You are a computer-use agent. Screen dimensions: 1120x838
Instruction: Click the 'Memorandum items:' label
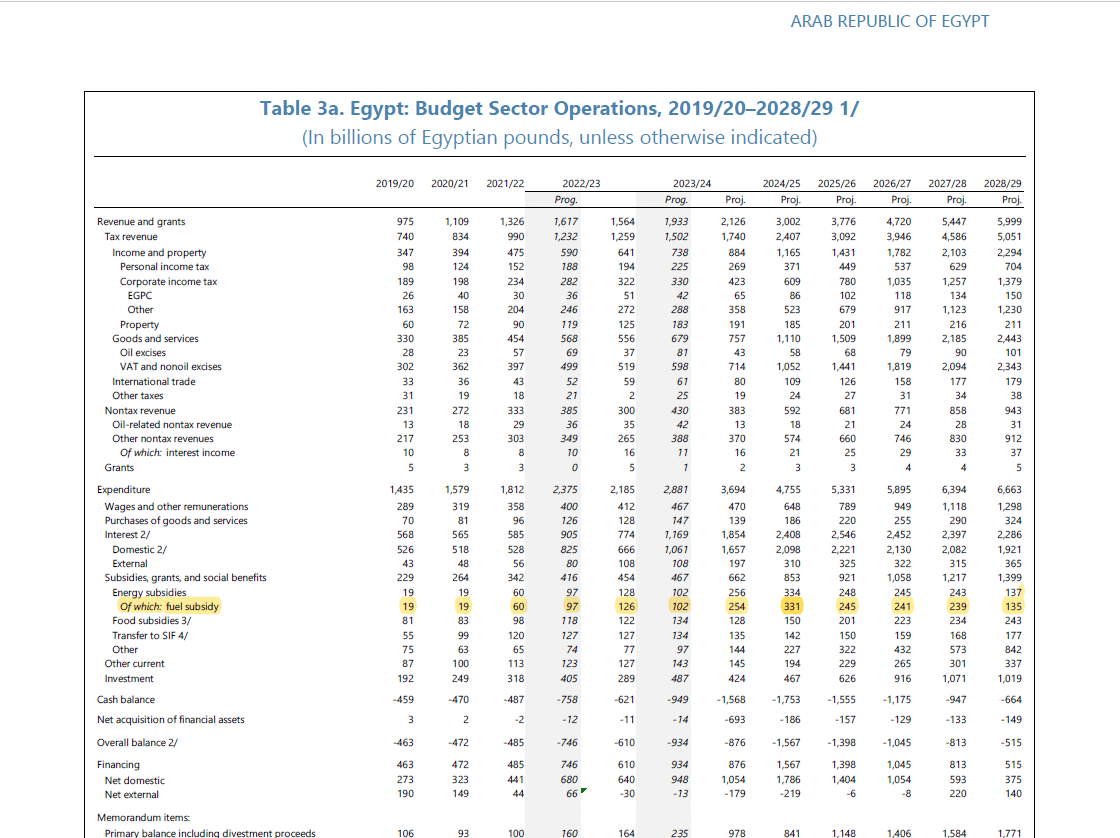(143, 817)
